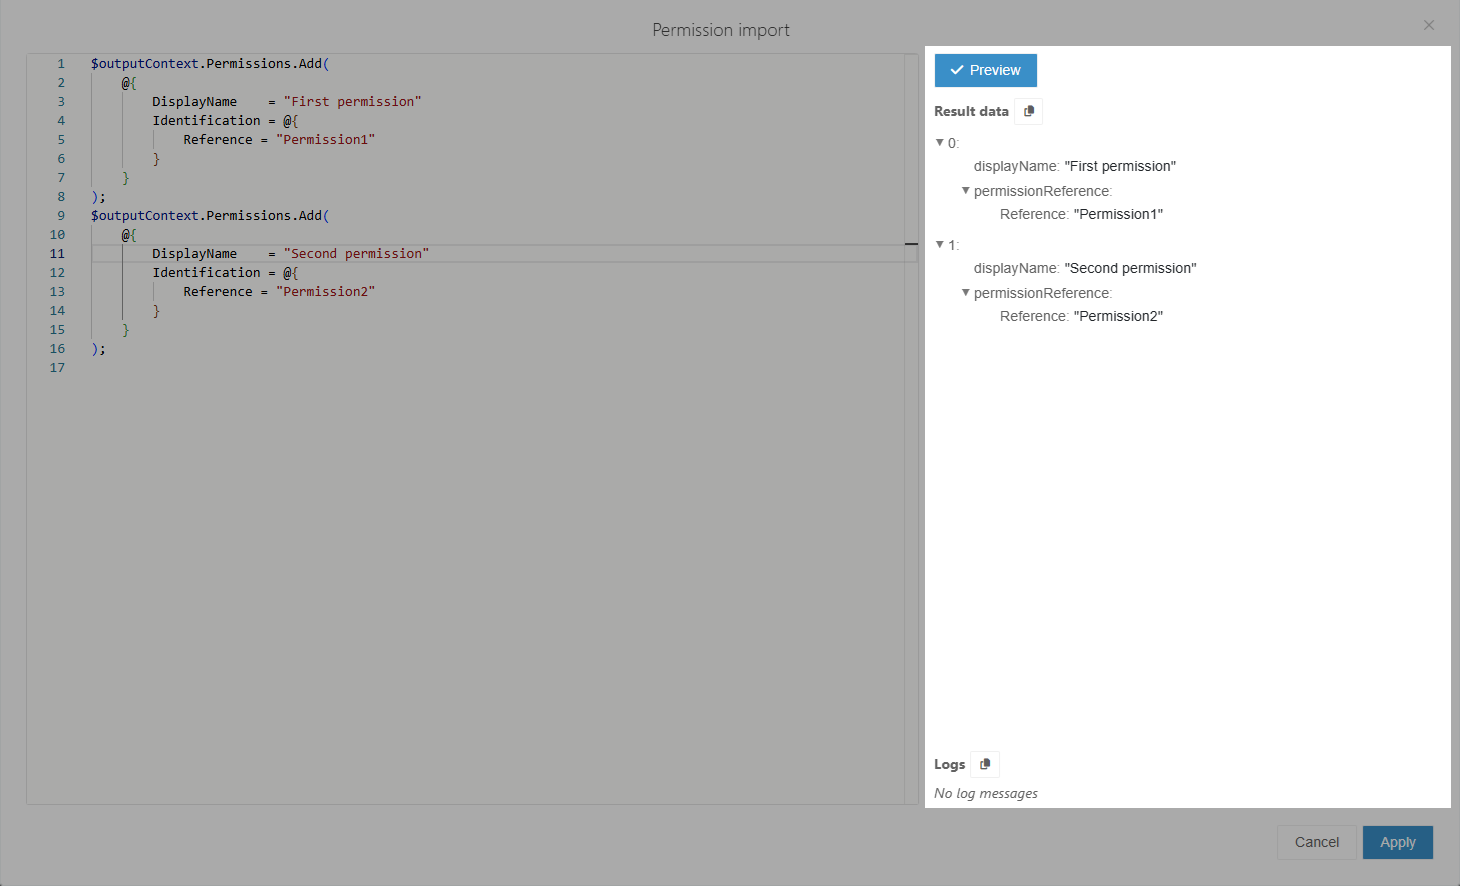Select "Second permission" displayName value
The image size is (1460, 886).
tap(1130, 268)
